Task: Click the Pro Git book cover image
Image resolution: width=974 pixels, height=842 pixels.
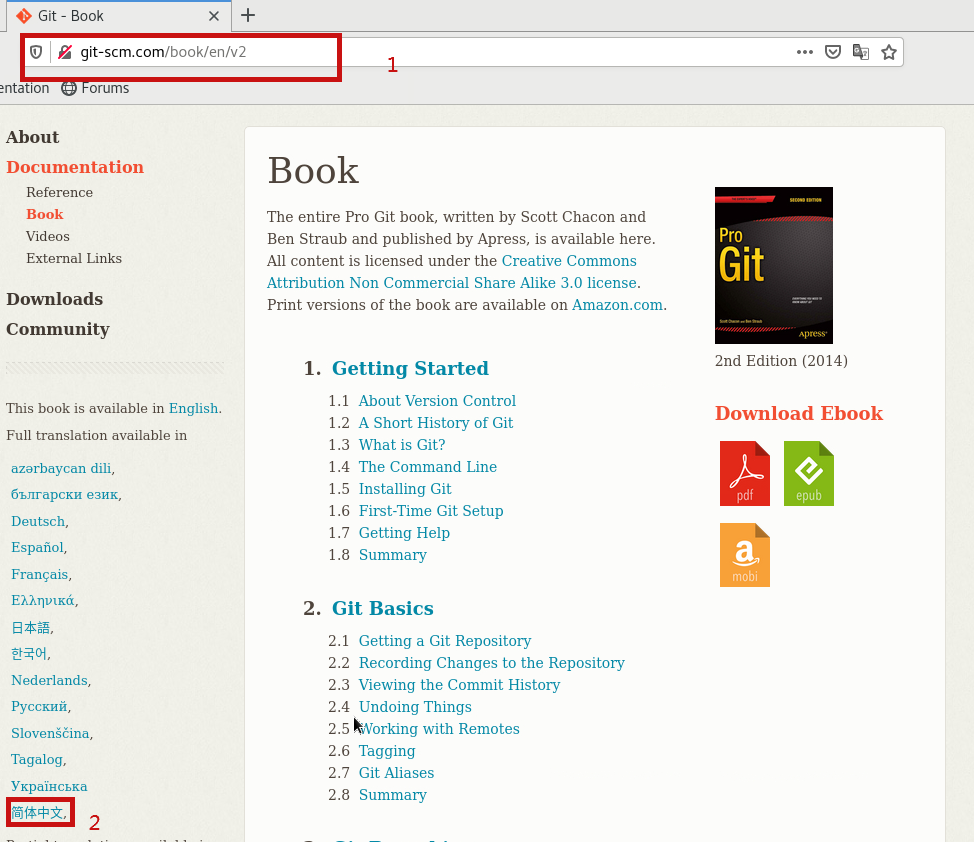Action: (773, 265)
